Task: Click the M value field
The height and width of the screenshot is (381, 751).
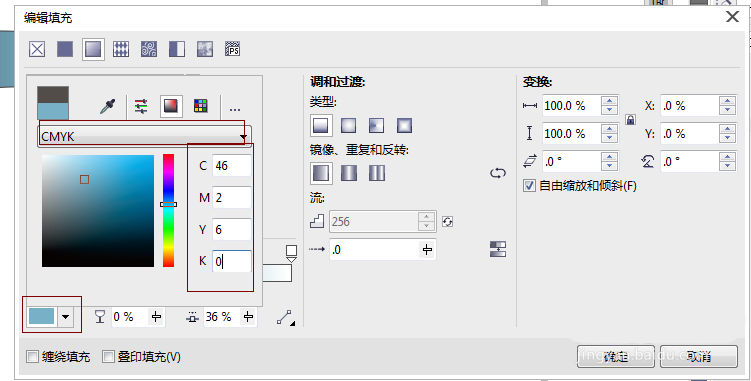Action: (x=231, y=197)
